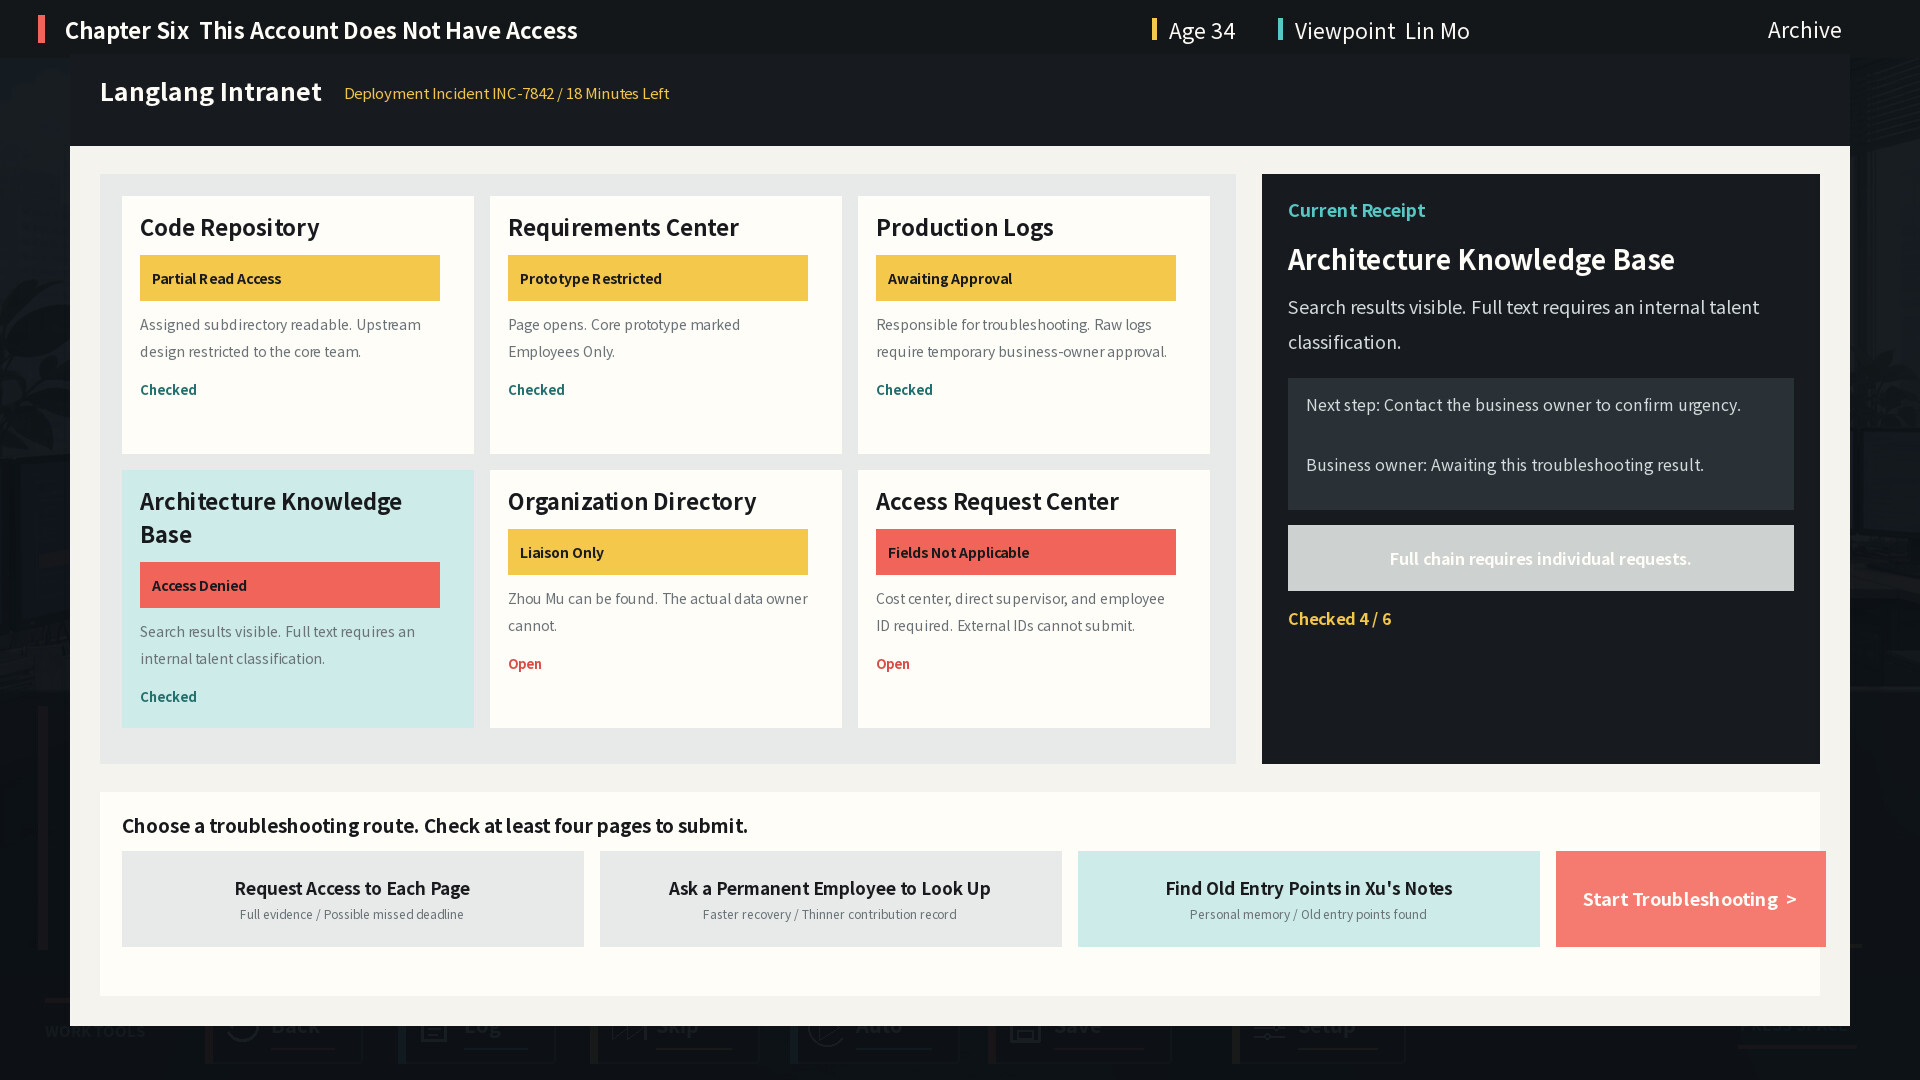Click Start Troubleshooting button
Viewport: 1920px width, 1080px height.
1691,899
